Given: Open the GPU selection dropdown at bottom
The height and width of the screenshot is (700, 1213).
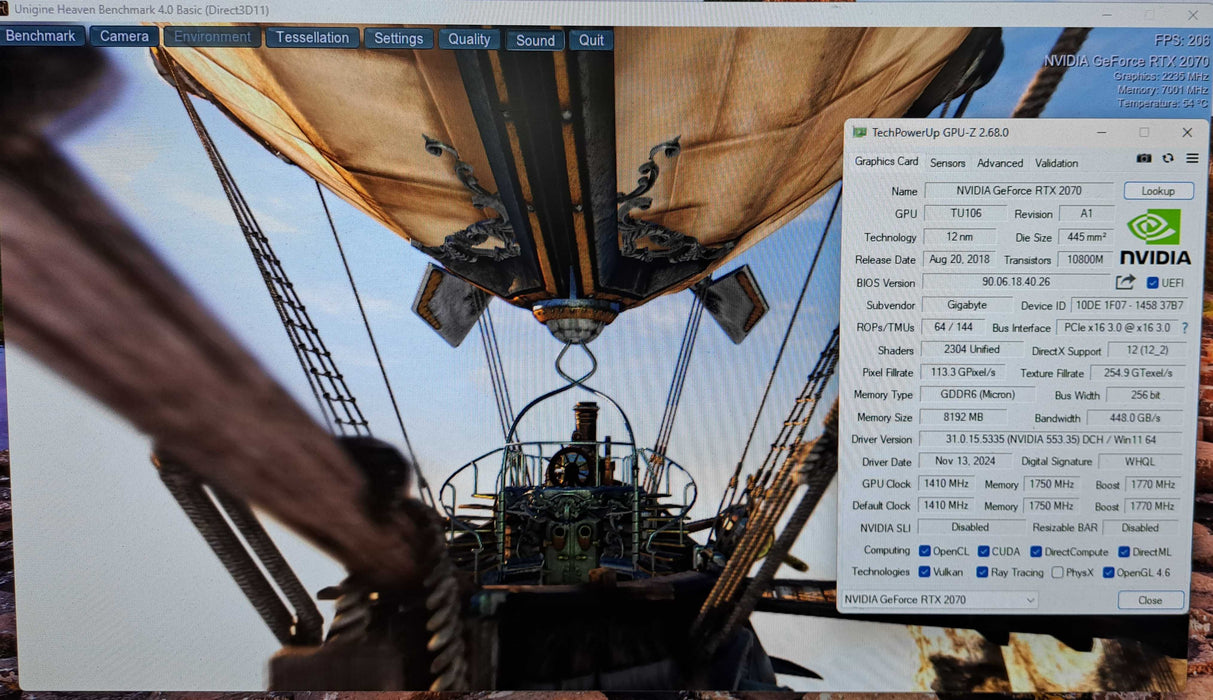Looking at the screenshot, I should click(x=940, y=600).
